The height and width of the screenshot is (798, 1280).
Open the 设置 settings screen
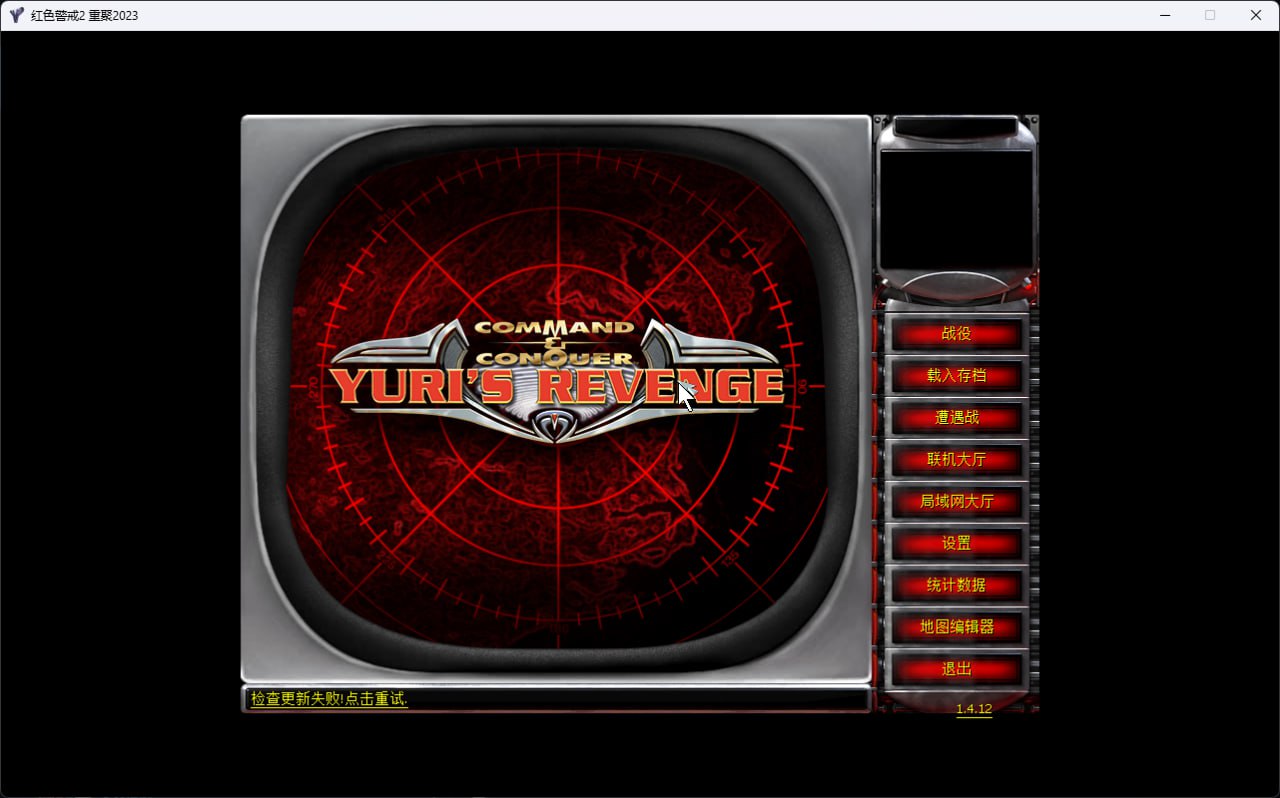click(x=956, y=544)
